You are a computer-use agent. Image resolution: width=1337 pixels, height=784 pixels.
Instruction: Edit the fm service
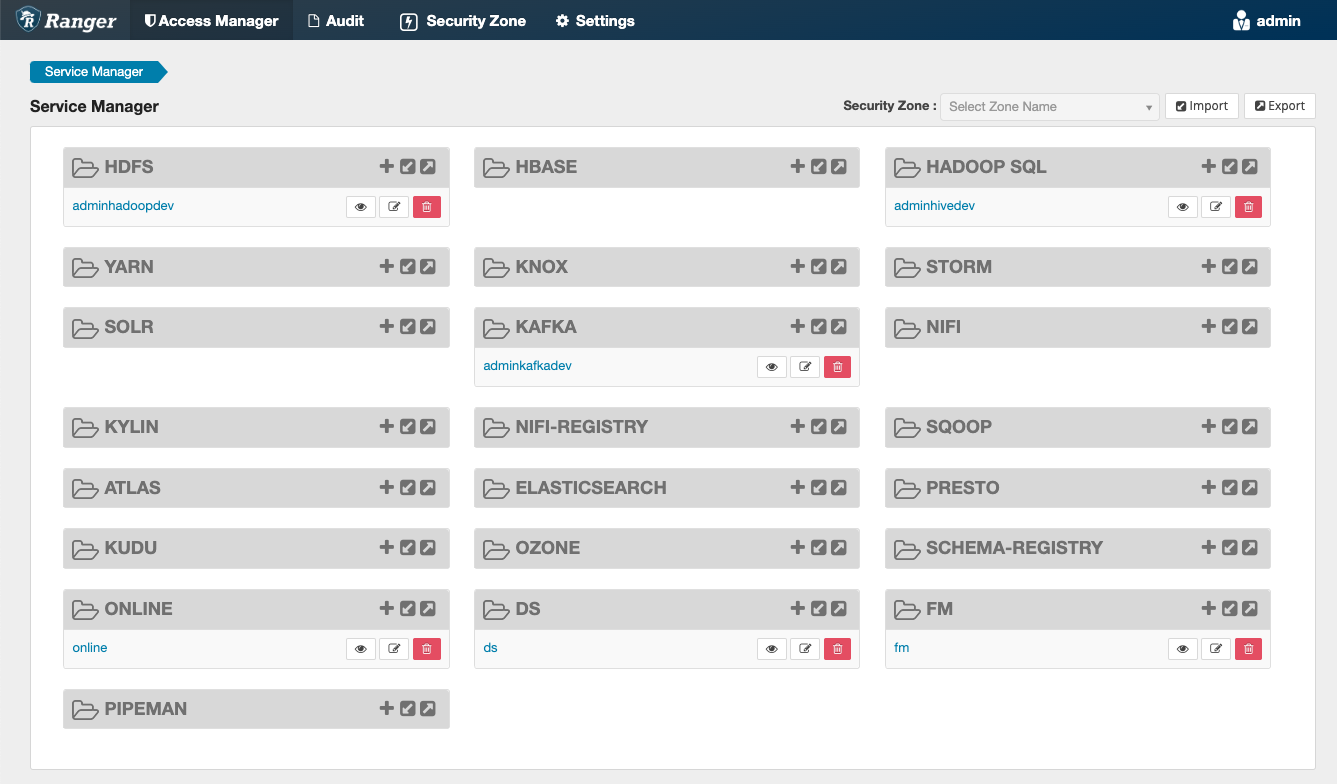[1216, 649]
